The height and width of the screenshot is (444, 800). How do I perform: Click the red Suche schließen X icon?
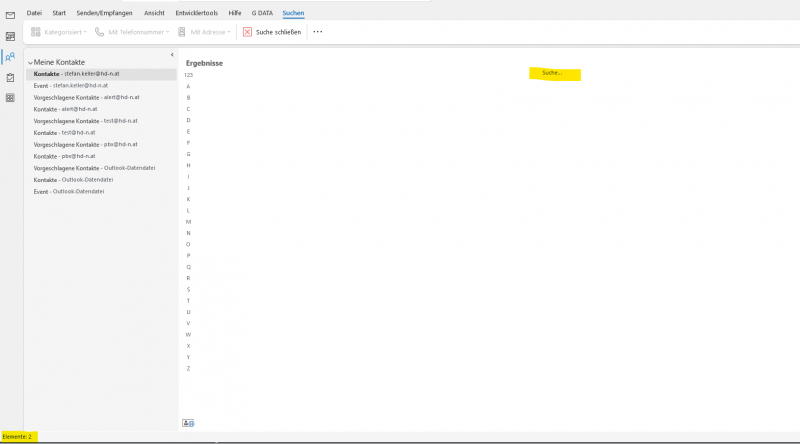point(247,32)
